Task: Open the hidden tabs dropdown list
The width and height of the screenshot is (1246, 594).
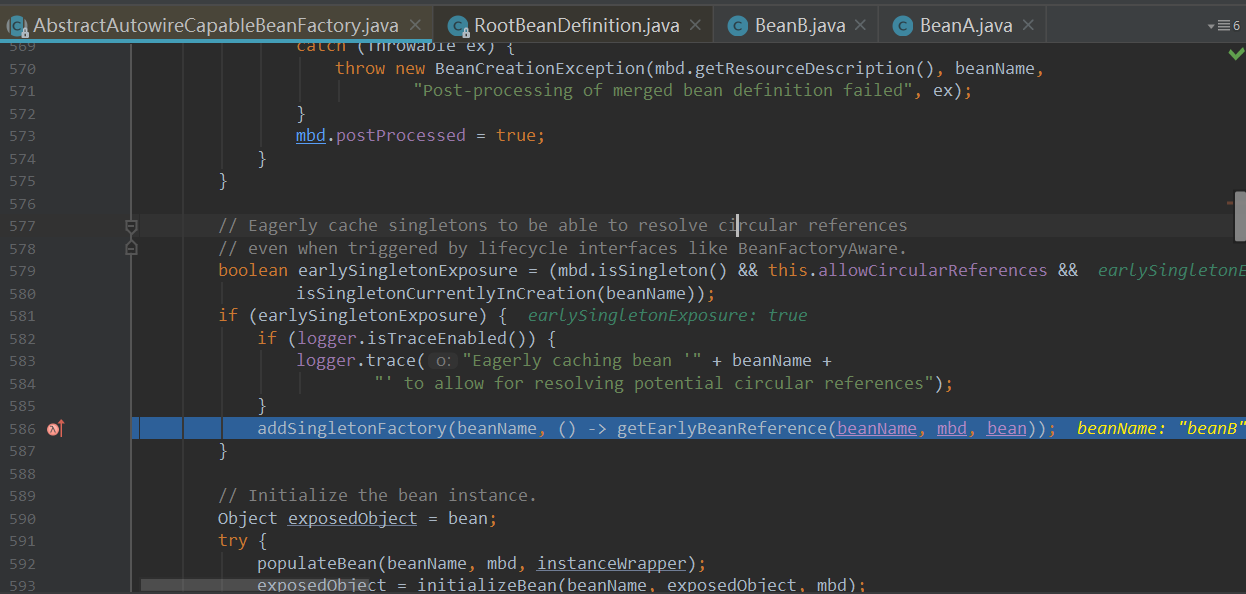Action: pyautogui.click(x=1223, y=25)
